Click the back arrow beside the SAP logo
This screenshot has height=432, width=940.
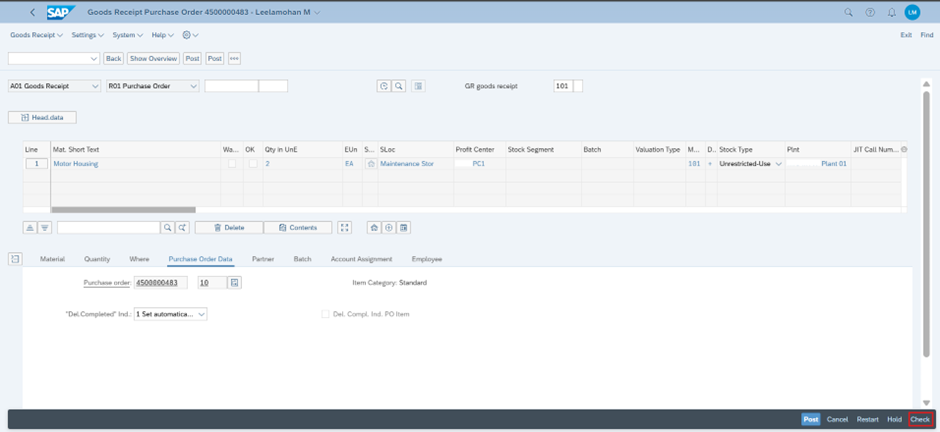pos(32,12)
